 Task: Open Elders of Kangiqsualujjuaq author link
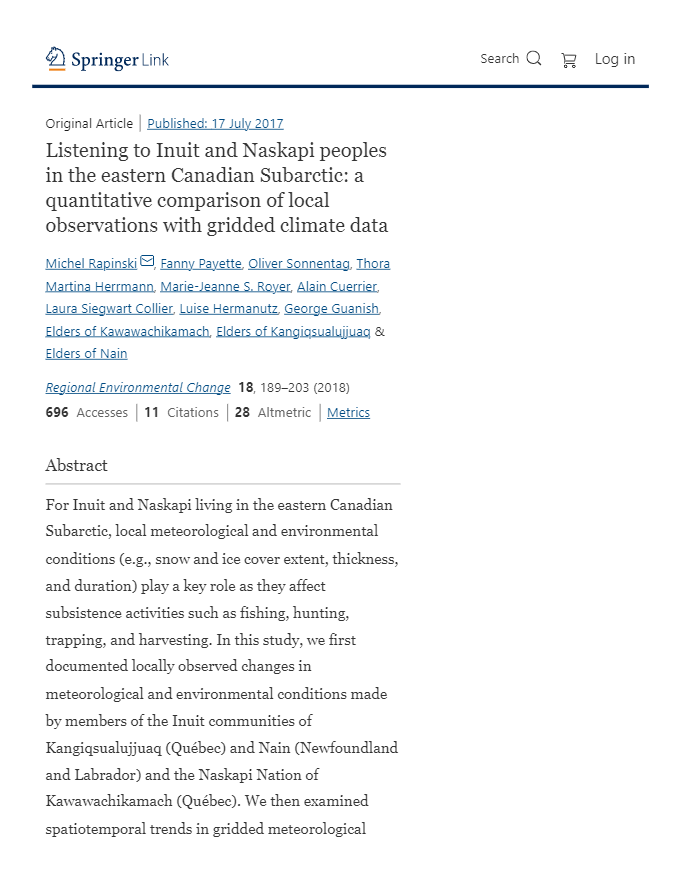pyautogui.click(x=293, y=332)
